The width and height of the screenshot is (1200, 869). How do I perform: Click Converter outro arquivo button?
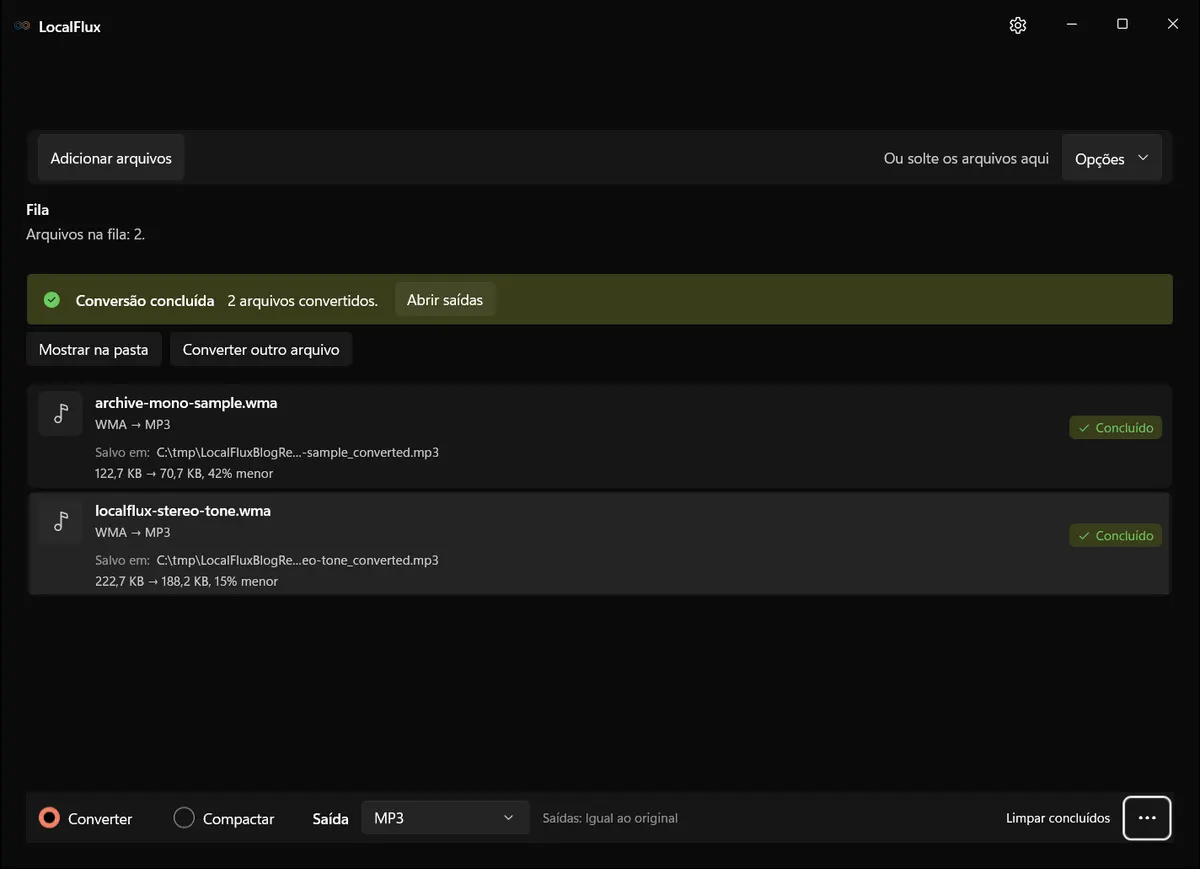coord(261,349)
